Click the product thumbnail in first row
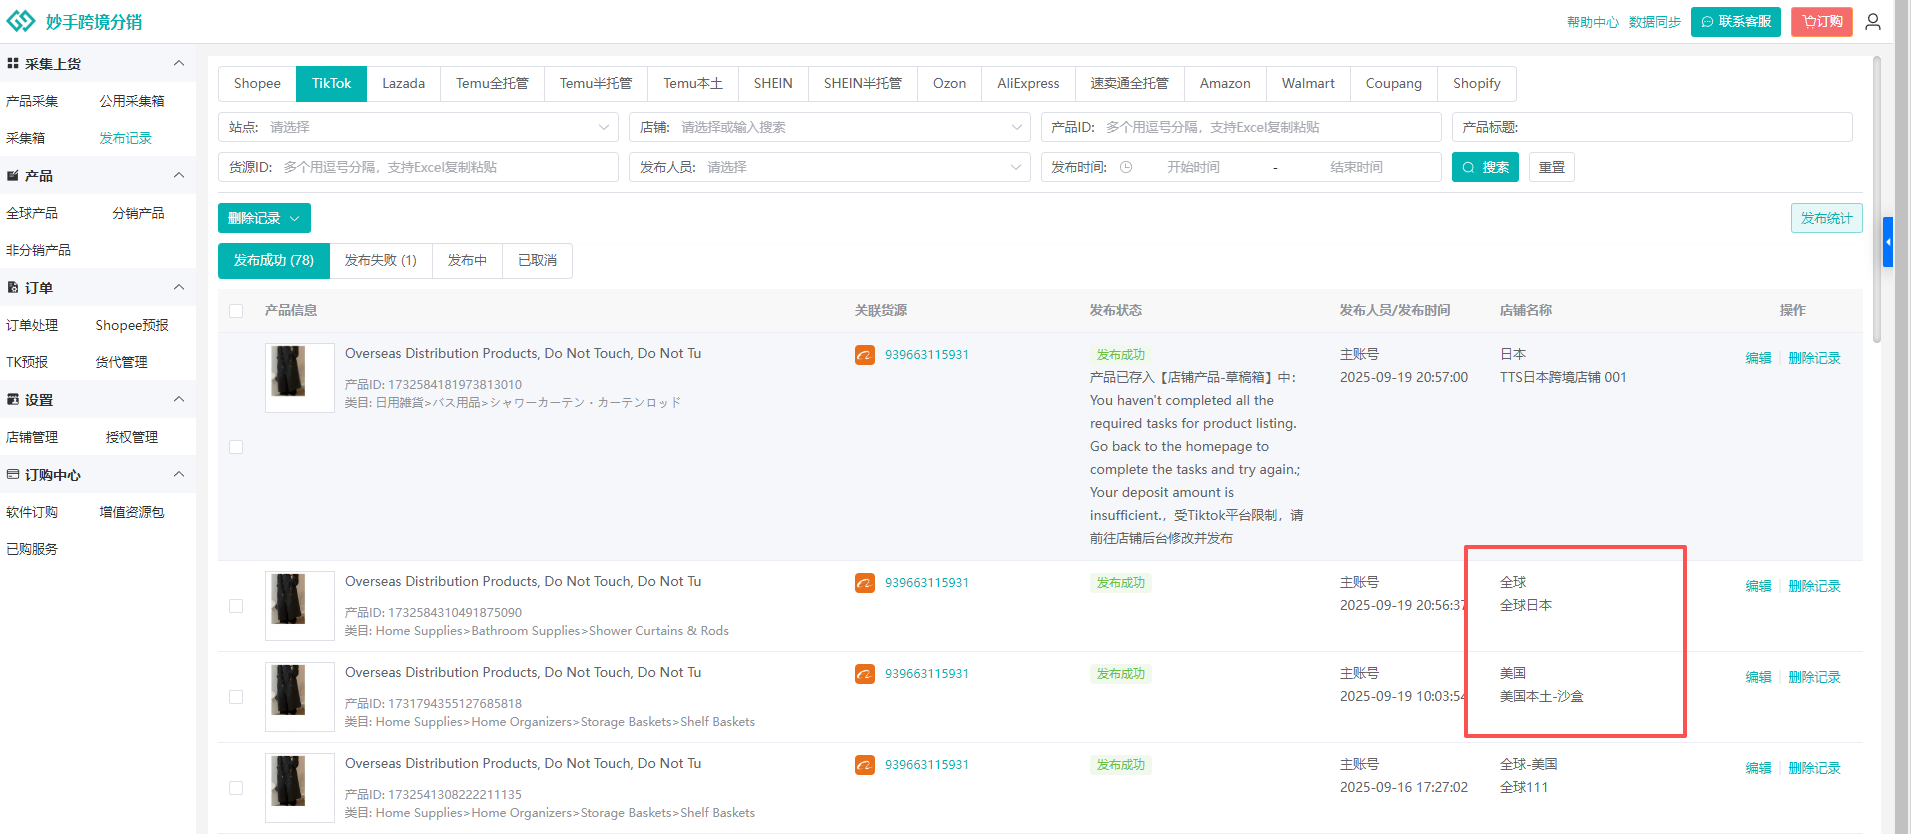The height and width of the screenshot is (834, 1911). (x=299, y=378)
